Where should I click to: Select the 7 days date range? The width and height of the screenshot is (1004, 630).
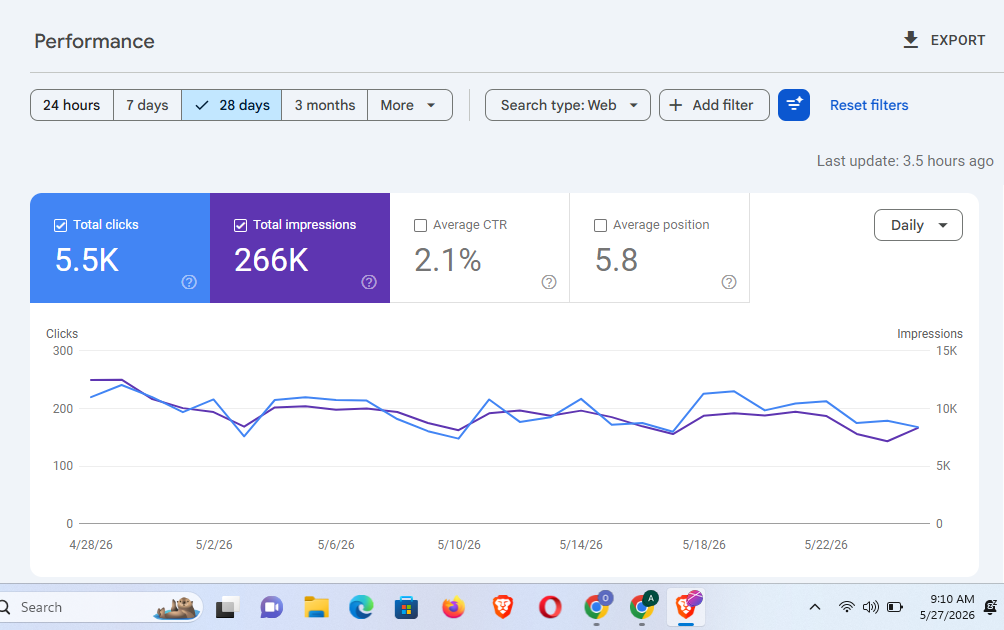tap(147, 105)
